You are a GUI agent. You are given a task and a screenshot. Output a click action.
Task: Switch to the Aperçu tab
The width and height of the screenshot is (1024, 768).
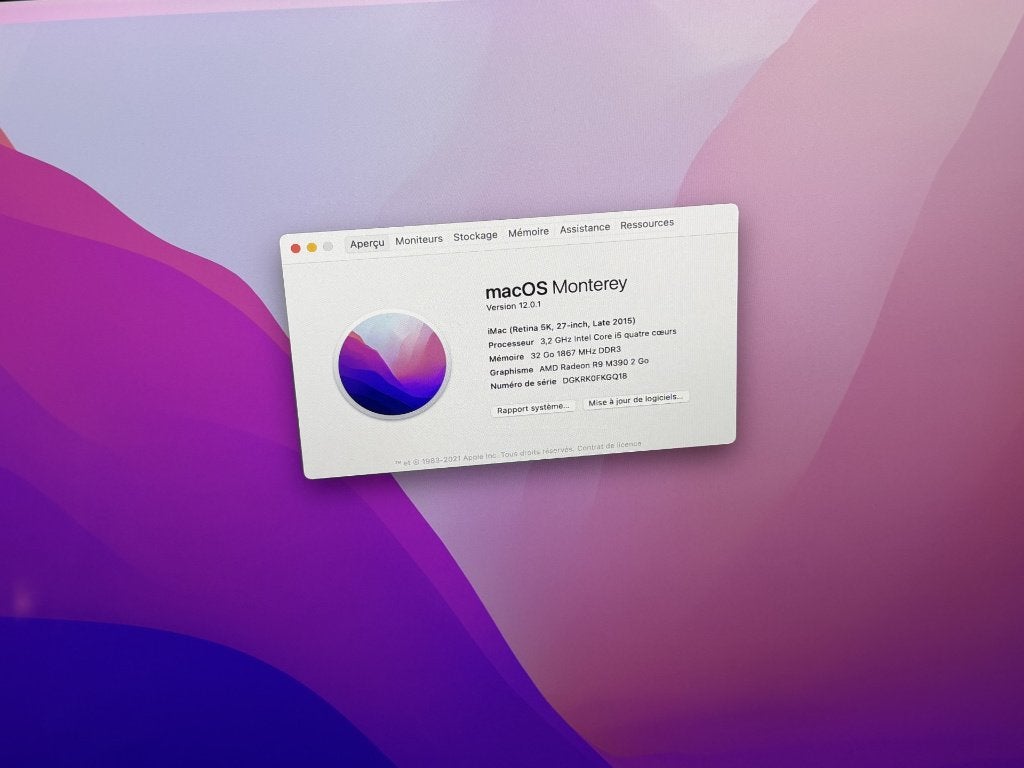coord(367,244)
